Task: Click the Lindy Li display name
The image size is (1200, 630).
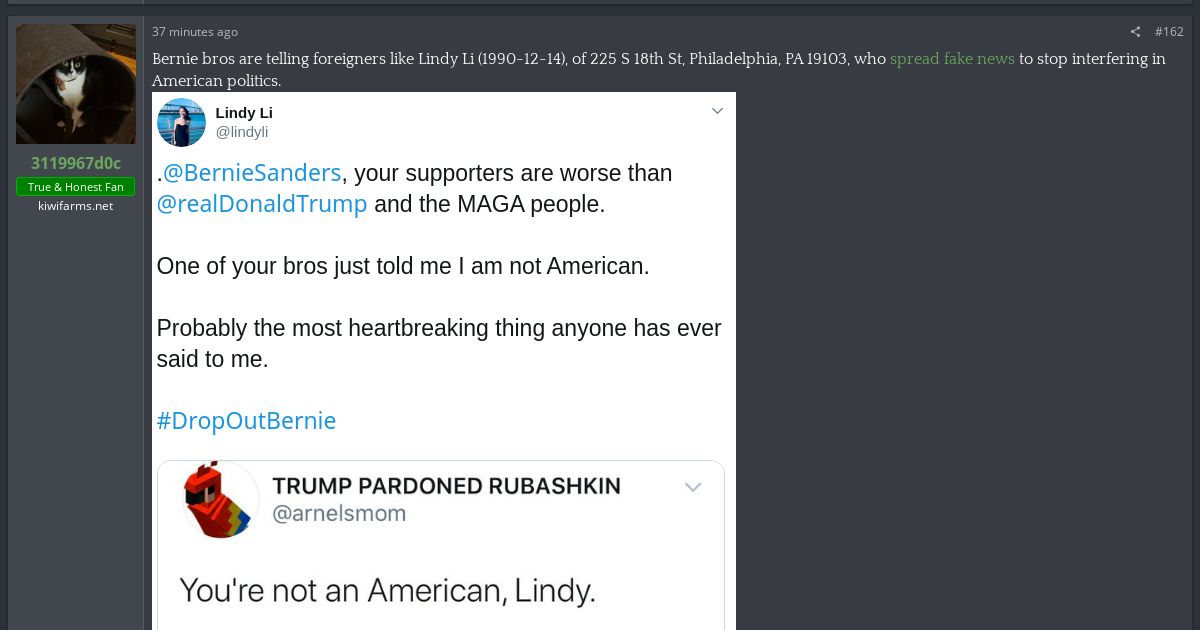Action: (244, 112)
